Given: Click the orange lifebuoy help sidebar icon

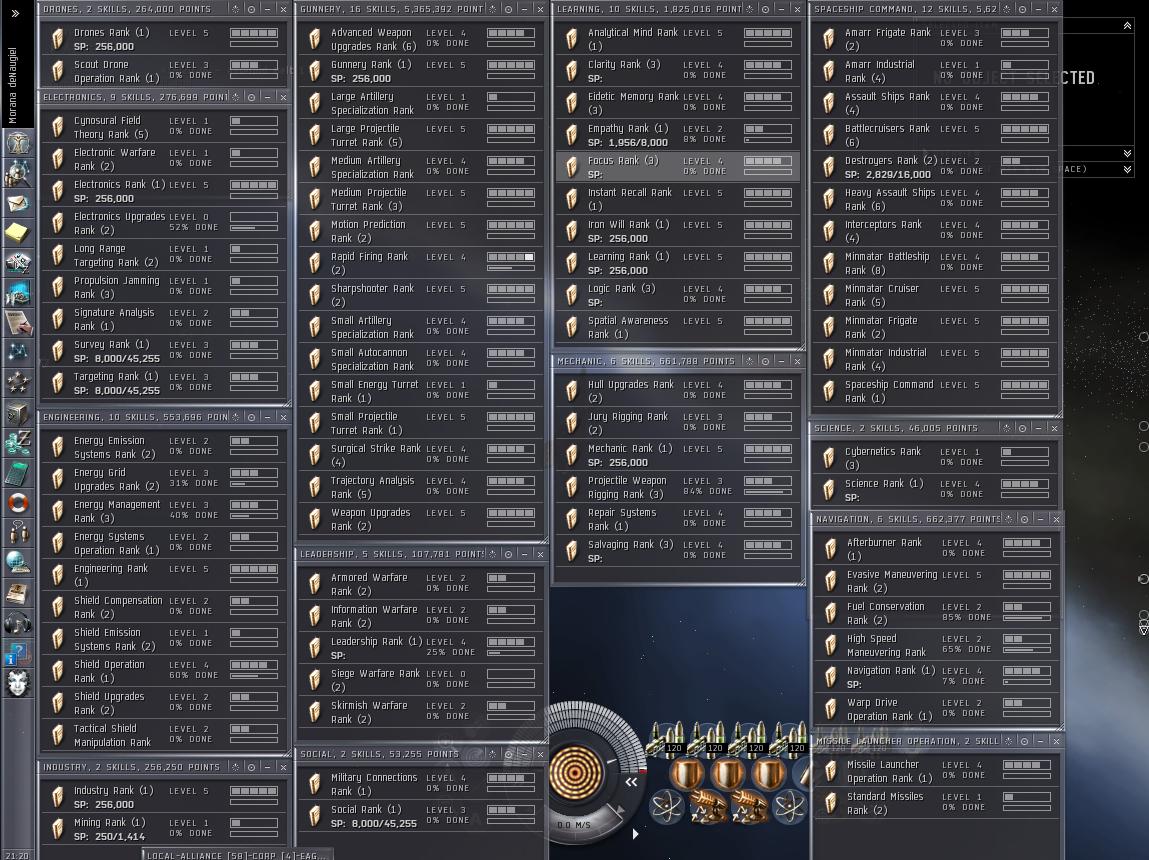Looking at the screenshot, I should coord(18,503).
